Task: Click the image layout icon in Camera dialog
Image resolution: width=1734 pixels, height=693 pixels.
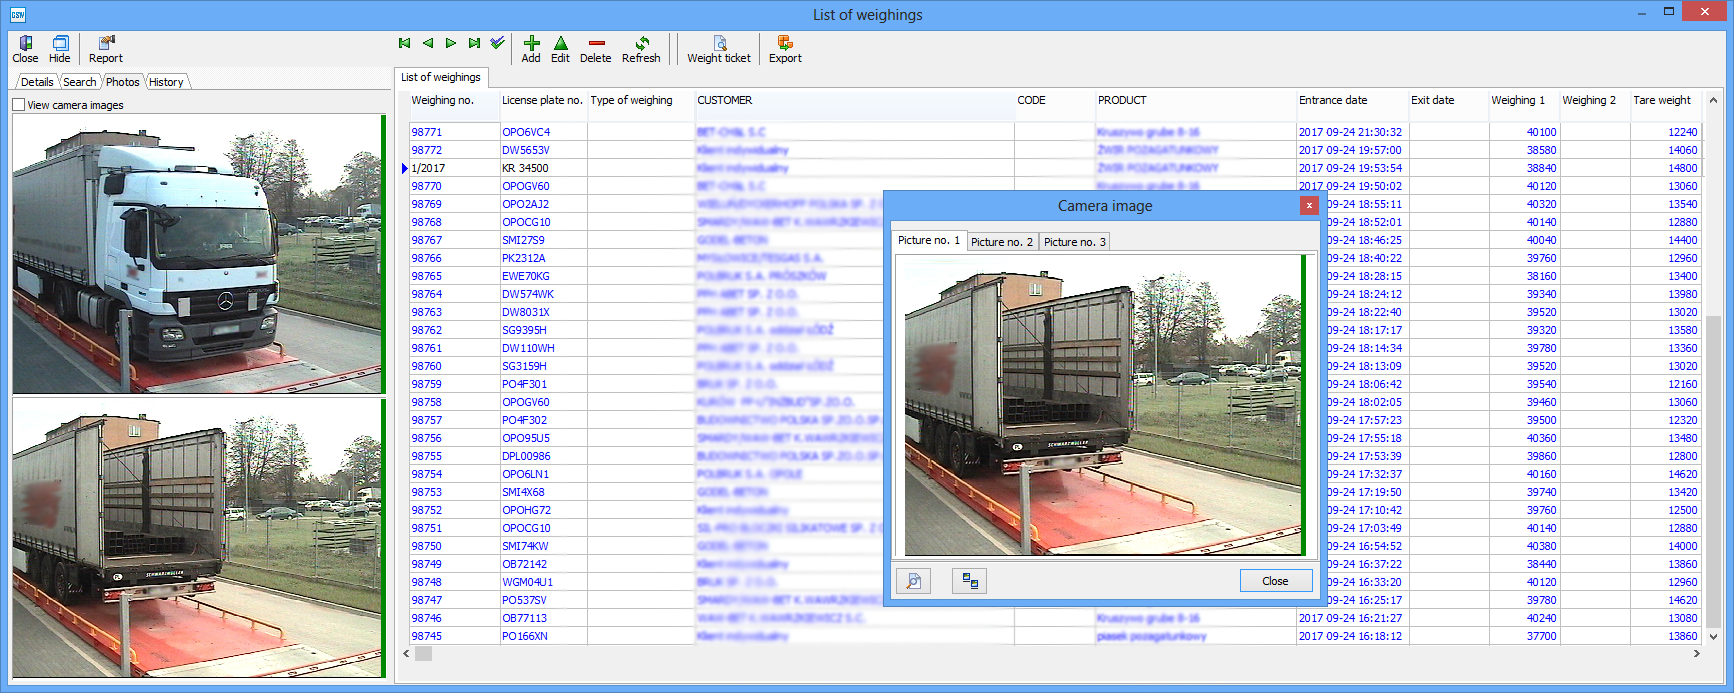Action: pos(969,581)
